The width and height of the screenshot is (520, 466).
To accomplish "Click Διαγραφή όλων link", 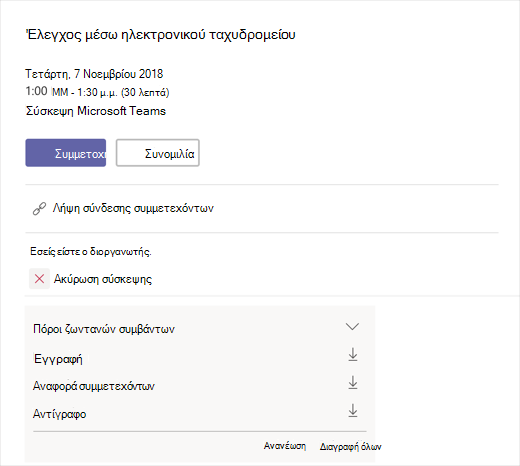I will (350, 447).
